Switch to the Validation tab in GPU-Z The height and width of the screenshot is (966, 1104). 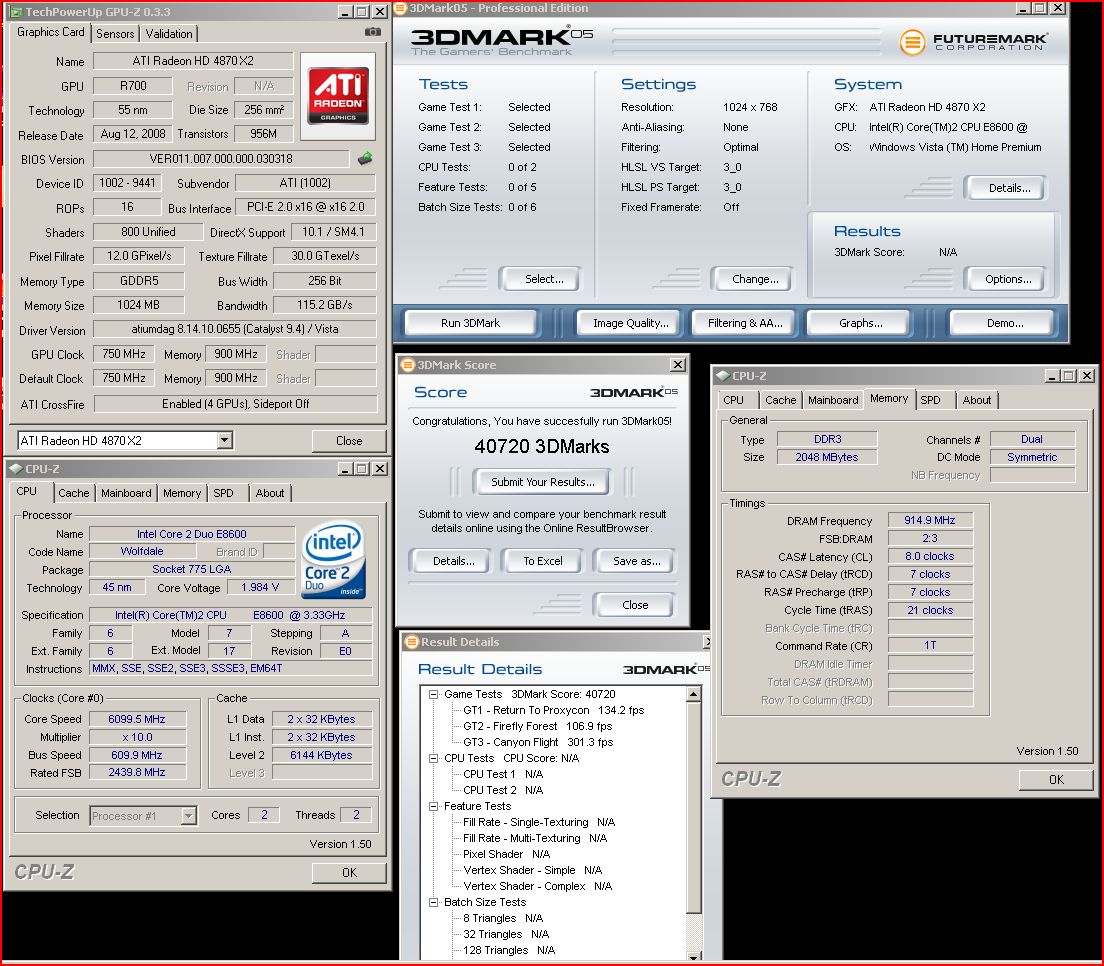pyautogui.click(x=169, y=34)
